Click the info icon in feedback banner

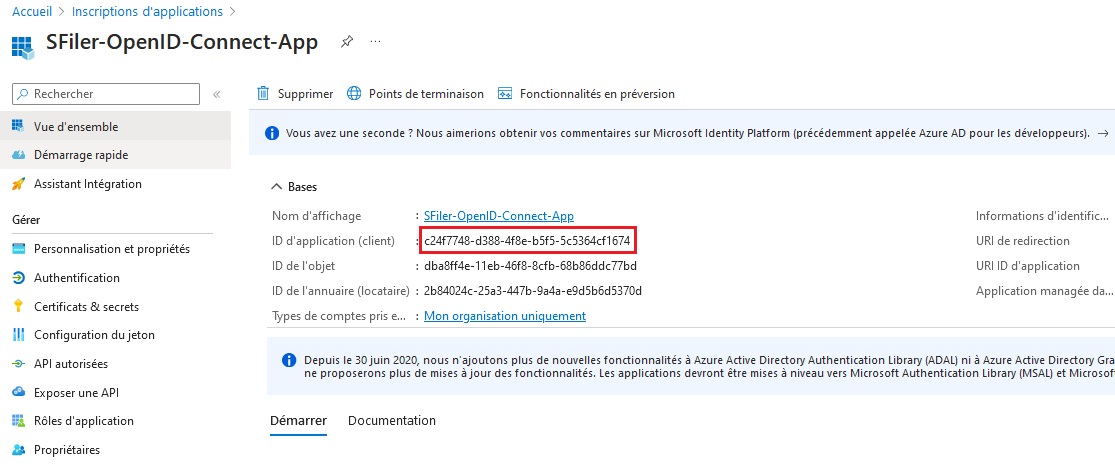[x=272, y=133]
